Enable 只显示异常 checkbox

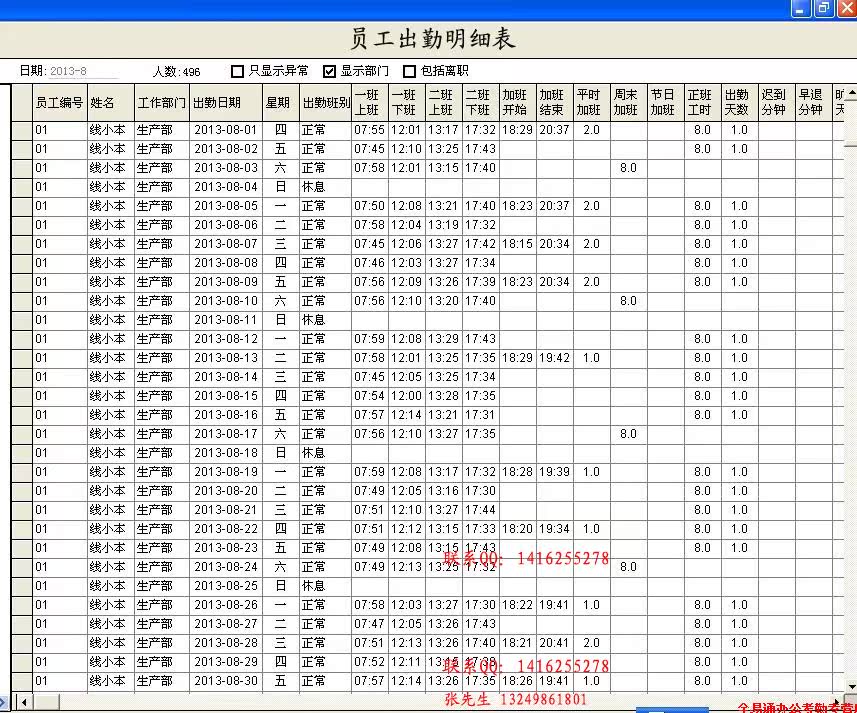click(x=237, y=71)
